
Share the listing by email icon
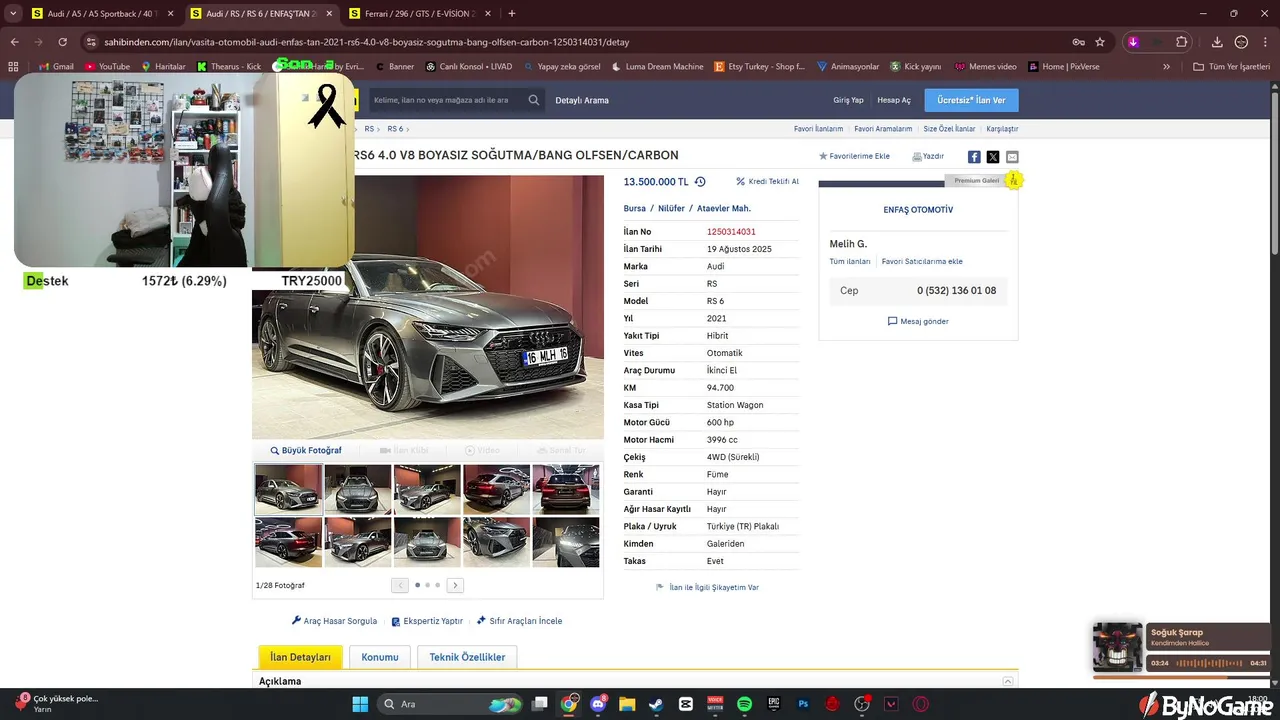(x=1012, y=157)
